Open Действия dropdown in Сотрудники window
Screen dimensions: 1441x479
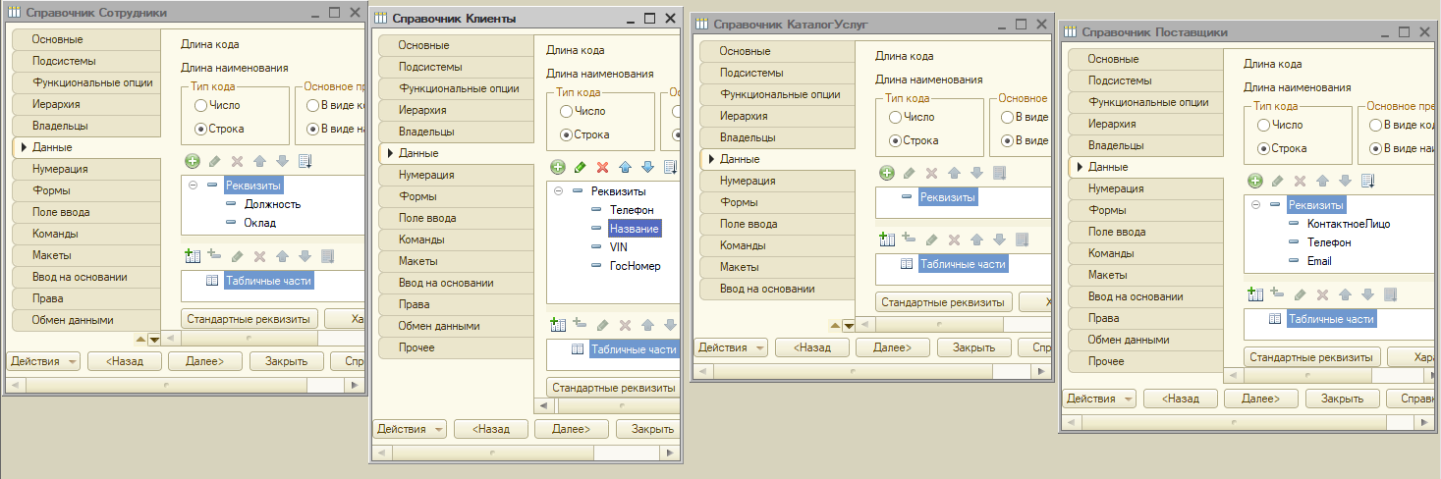coord(42,361)
